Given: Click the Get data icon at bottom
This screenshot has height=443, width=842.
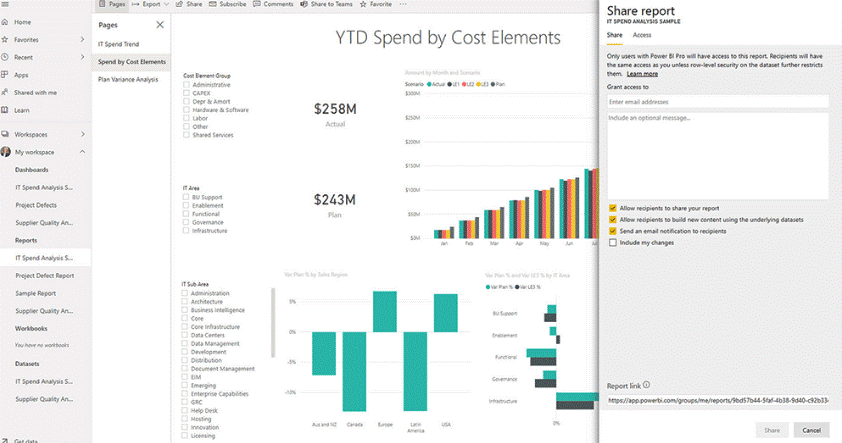Looking at the screenshot, I should click(5, 440).
